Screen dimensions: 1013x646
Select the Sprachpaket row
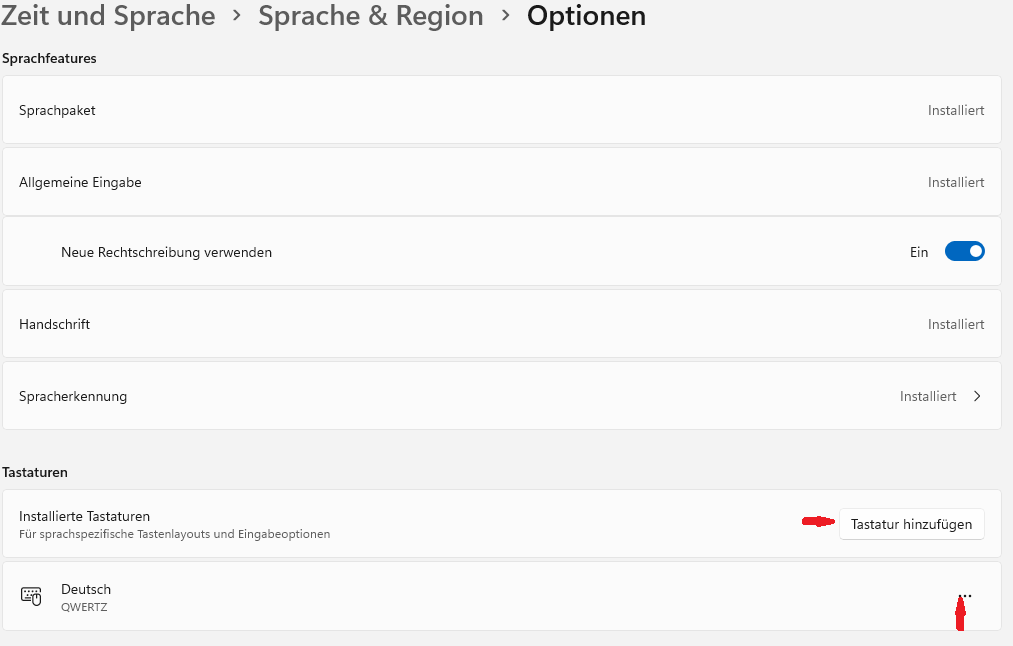(502, 110)
